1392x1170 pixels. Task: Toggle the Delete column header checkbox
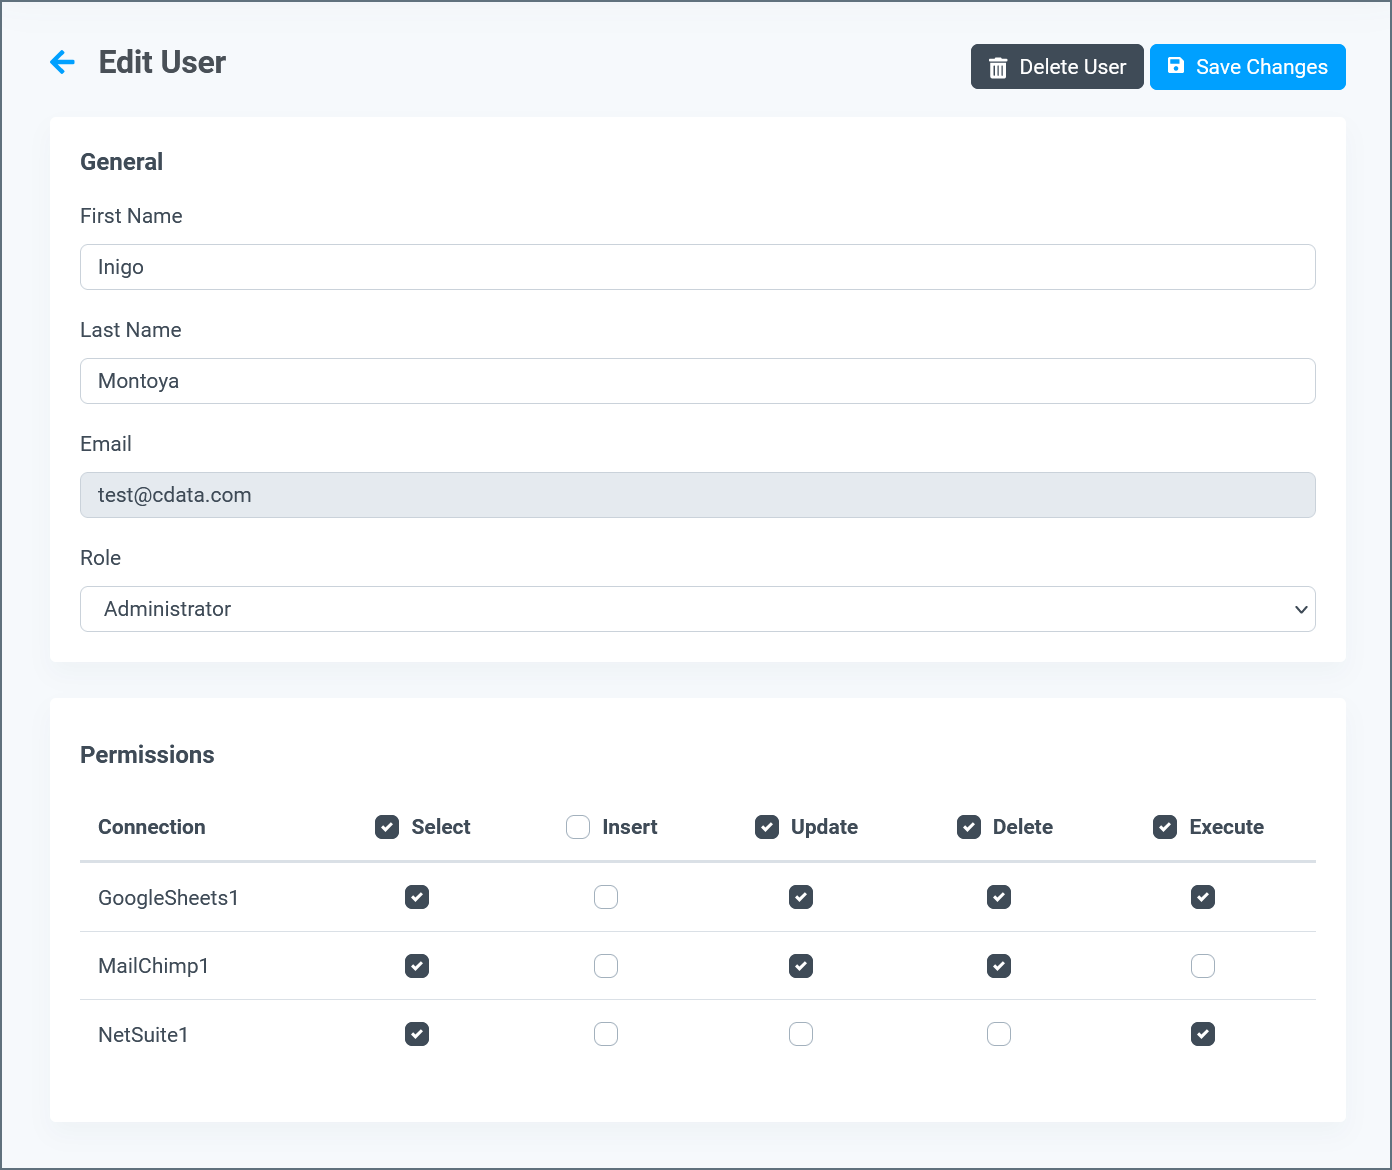pyautogui.click(x=969, y=827)
